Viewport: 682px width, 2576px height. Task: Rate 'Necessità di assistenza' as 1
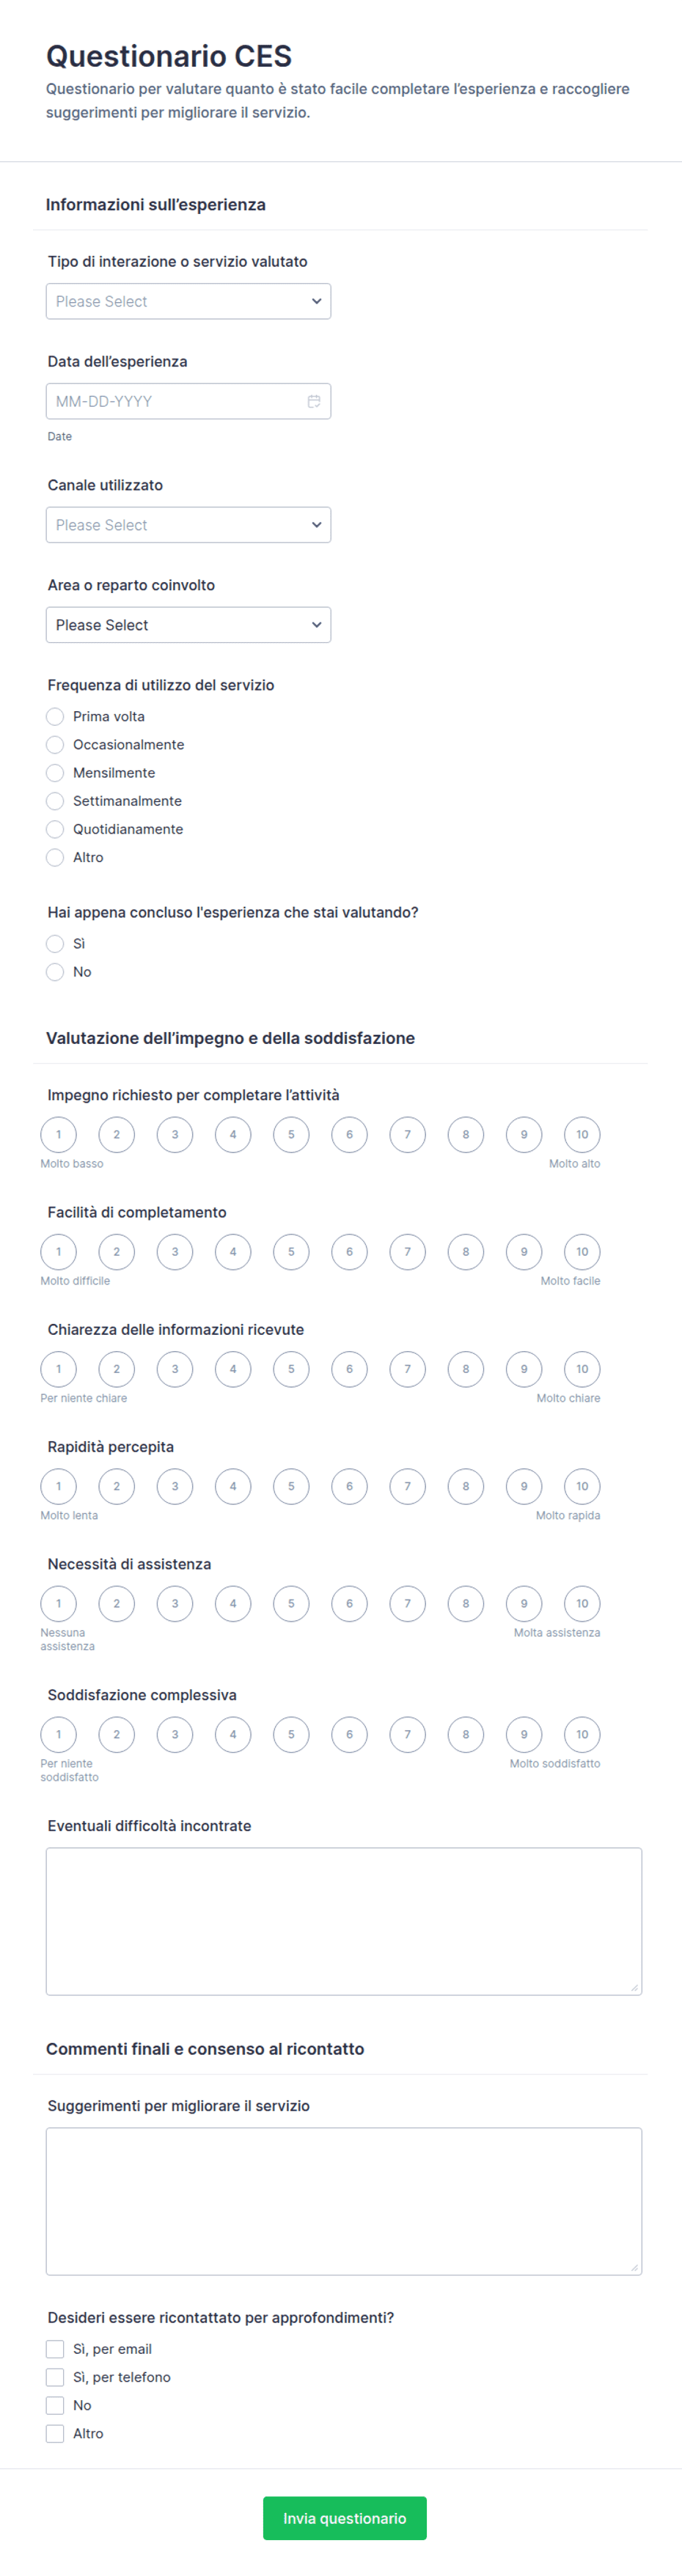point(58,1604)
